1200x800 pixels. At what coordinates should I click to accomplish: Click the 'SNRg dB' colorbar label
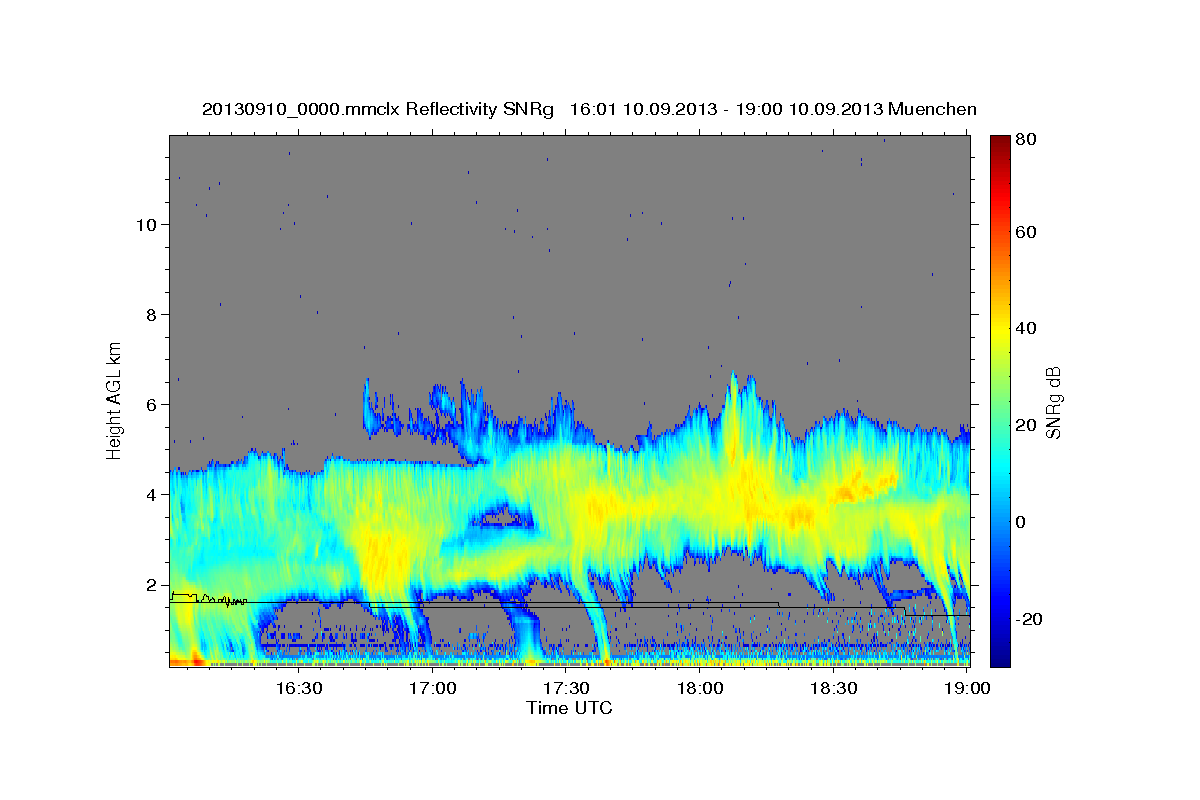pyautogui.click(x=1052, y=402)
